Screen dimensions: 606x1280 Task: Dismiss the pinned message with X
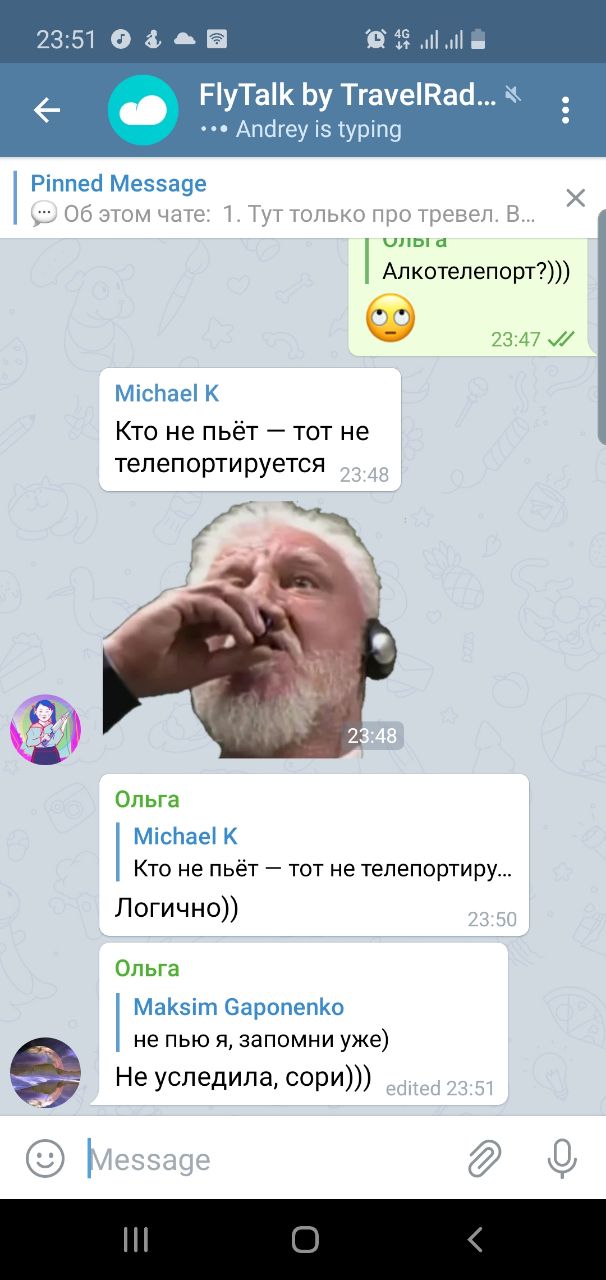(575, 198)
